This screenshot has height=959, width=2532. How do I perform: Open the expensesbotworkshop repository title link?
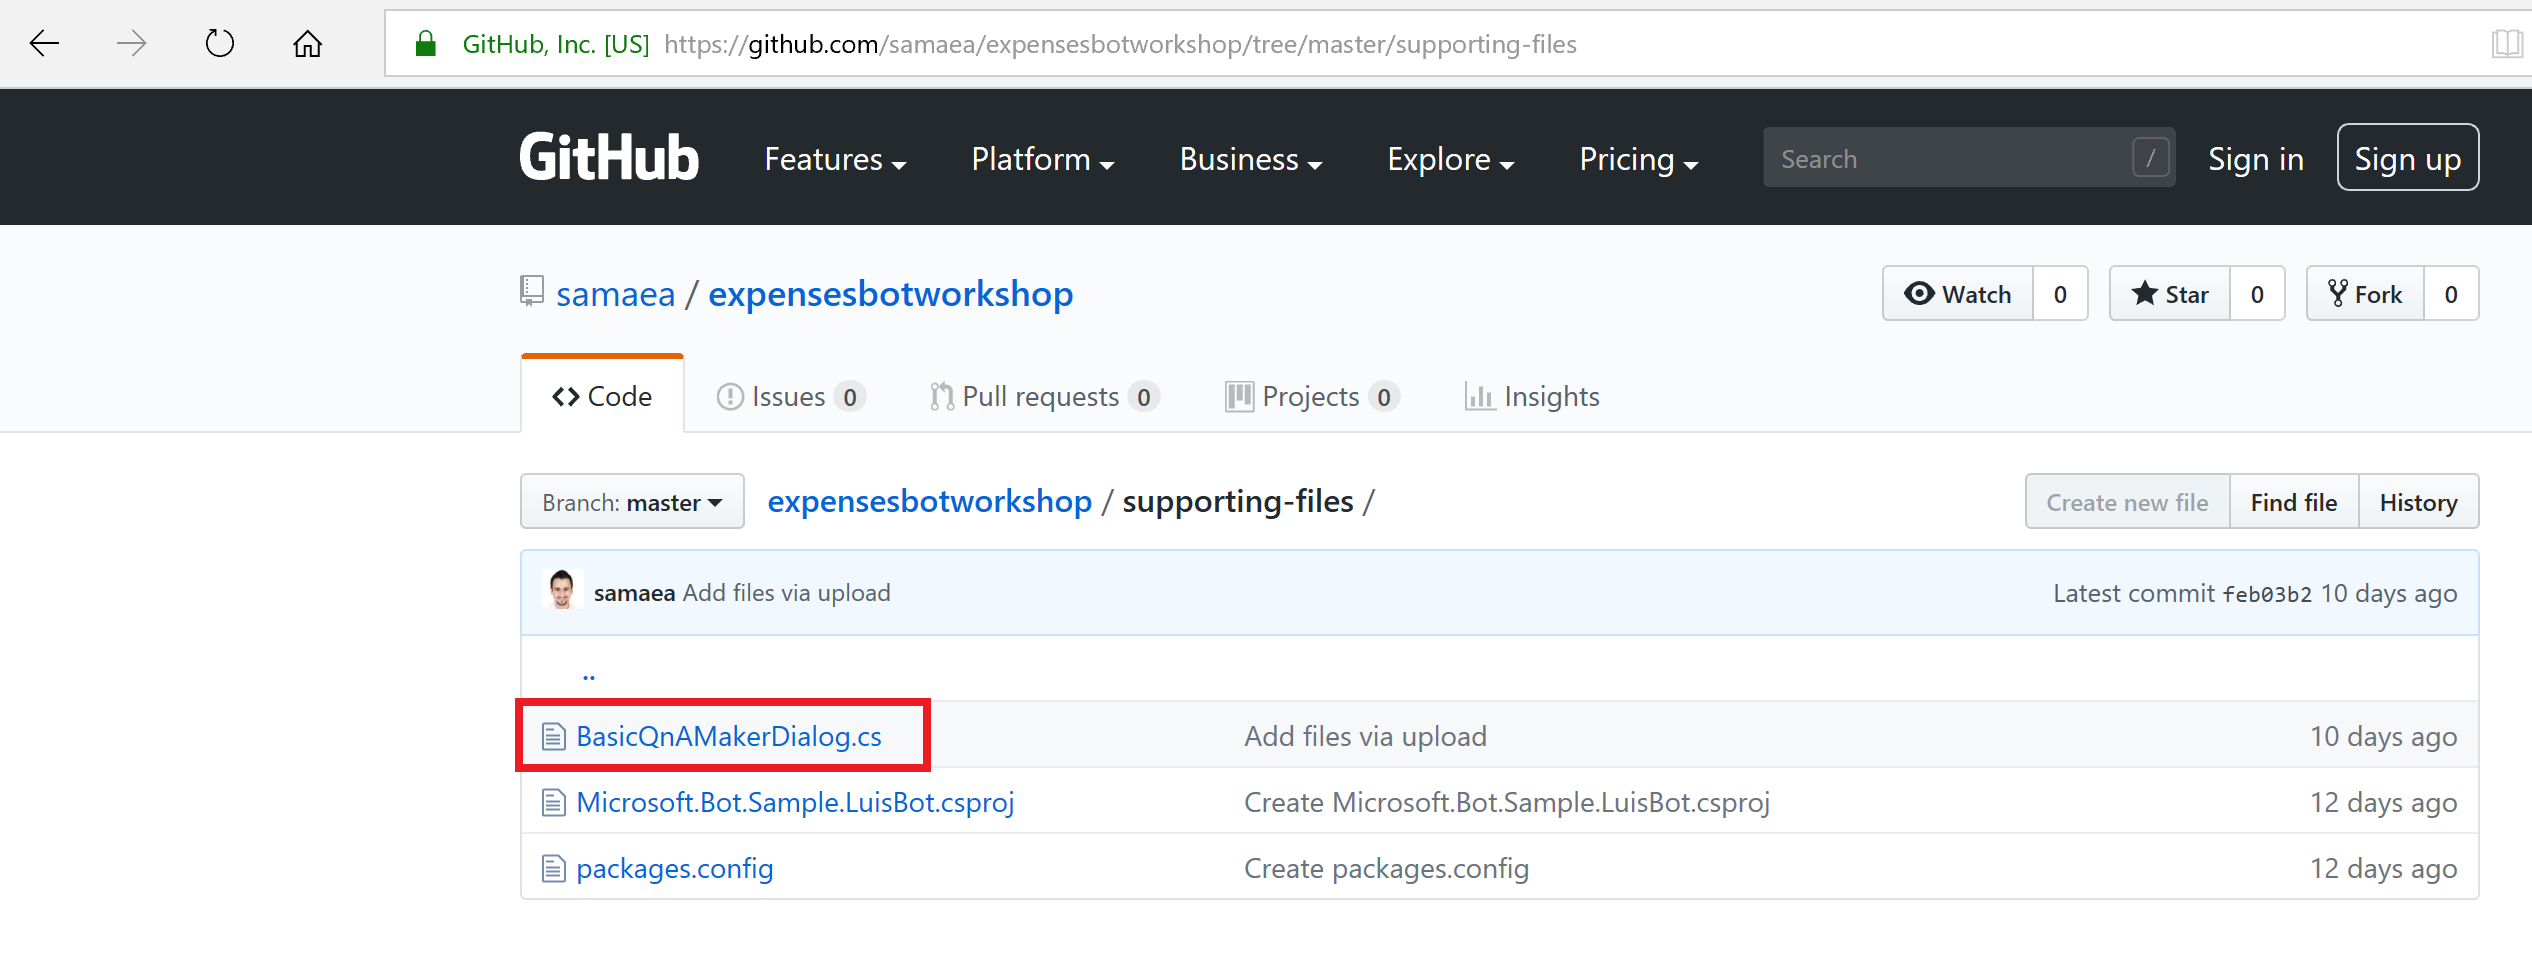tap(890, 294)
